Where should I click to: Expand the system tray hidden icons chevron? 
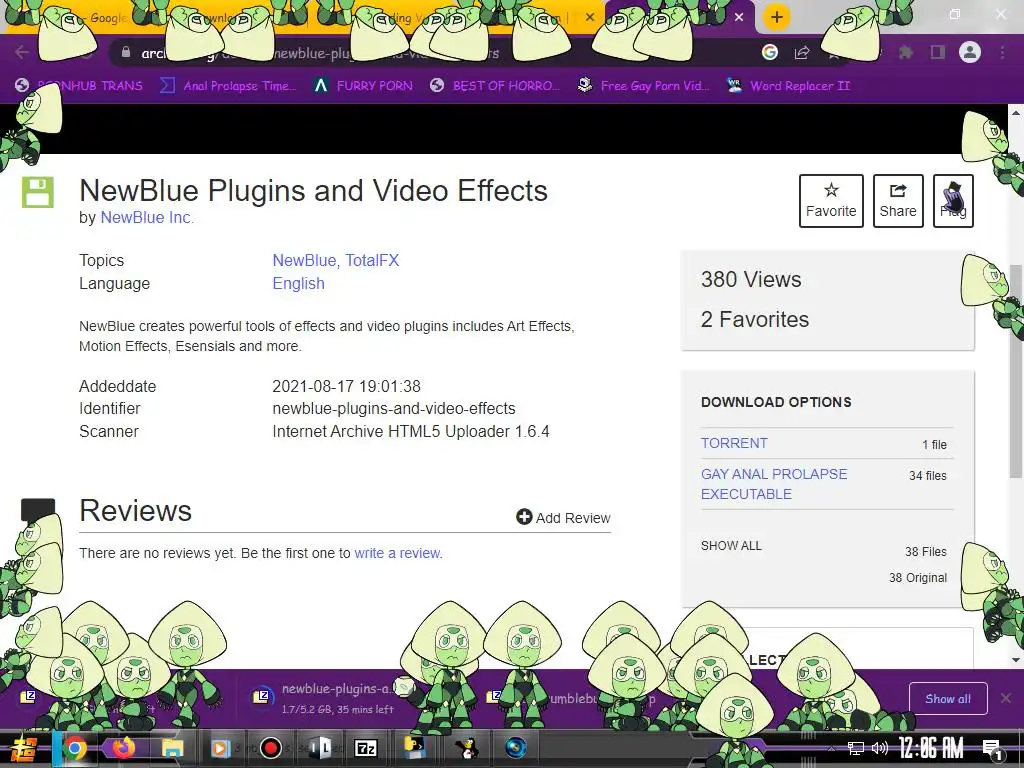pos(831,748)
